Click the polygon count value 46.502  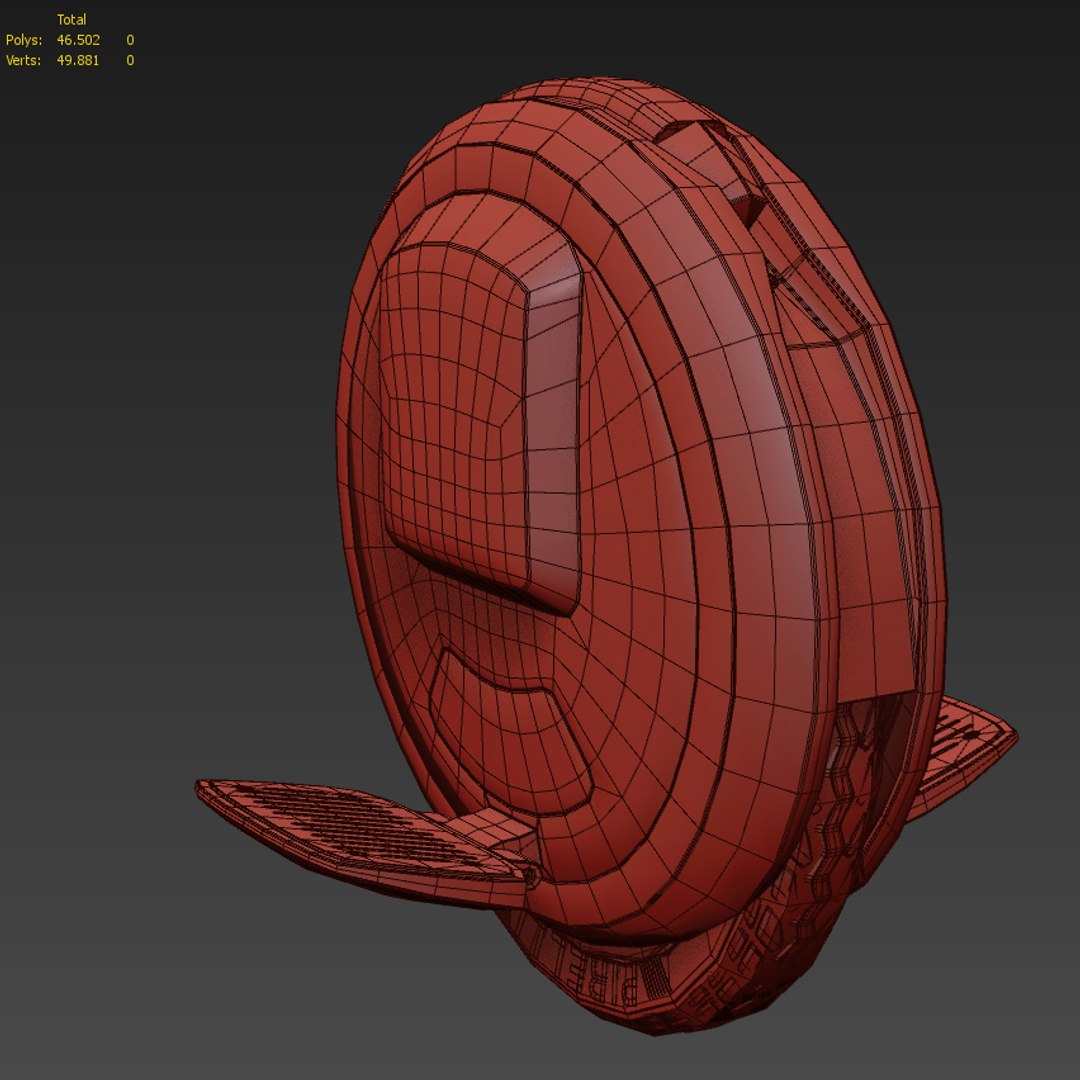(x=78, y=40)
